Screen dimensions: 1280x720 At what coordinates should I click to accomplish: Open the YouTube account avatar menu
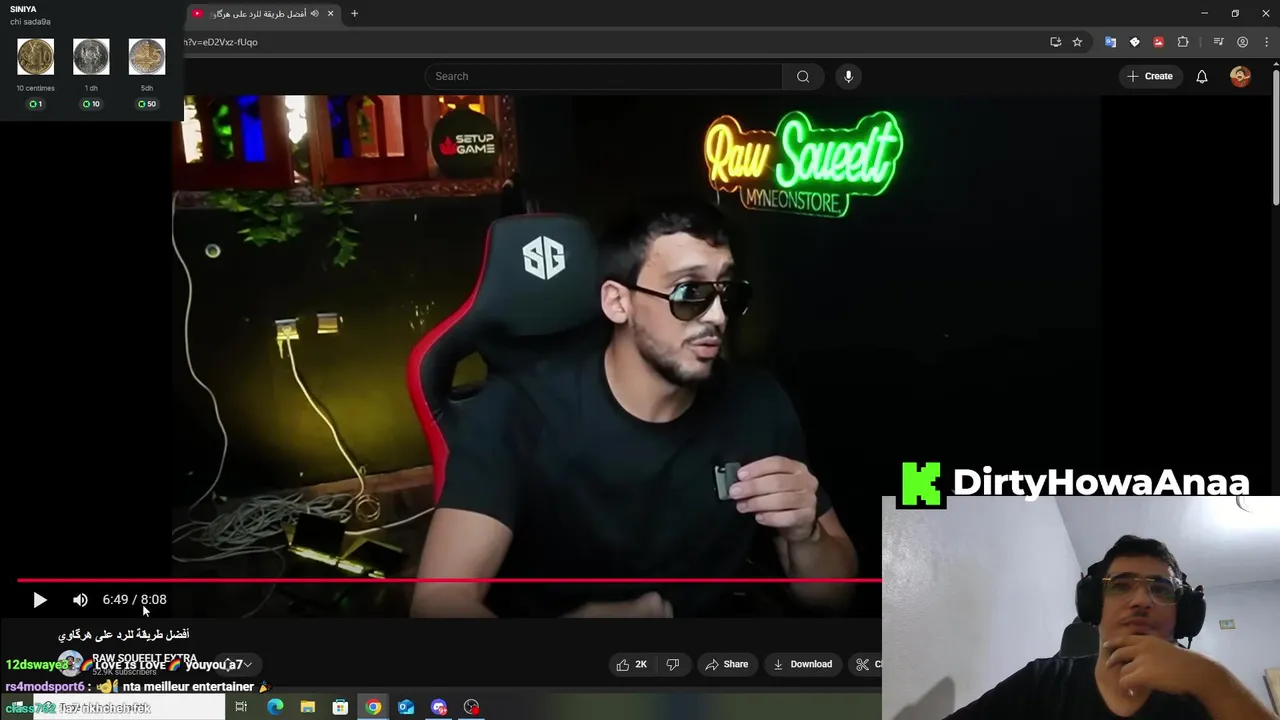1240,76
